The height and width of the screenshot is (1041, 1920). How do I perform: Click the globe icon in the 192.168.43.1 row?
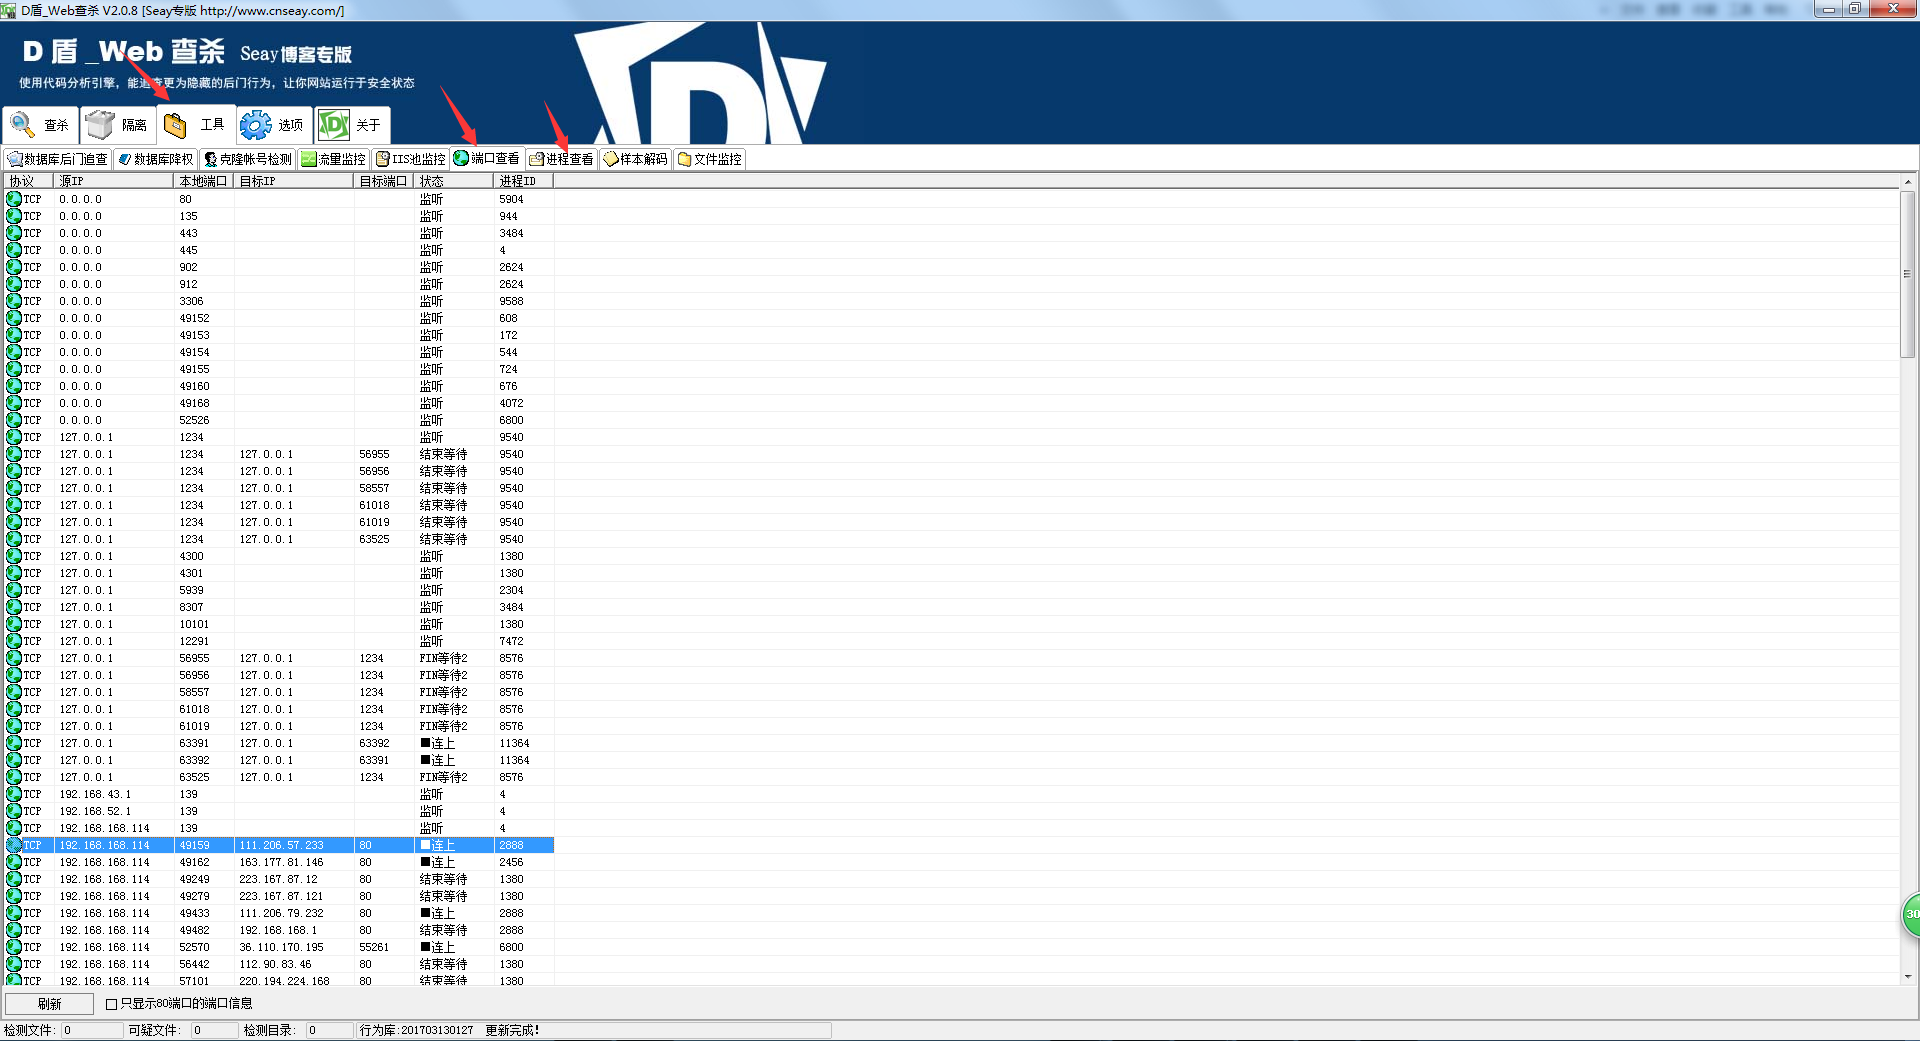tap(14, 794)
